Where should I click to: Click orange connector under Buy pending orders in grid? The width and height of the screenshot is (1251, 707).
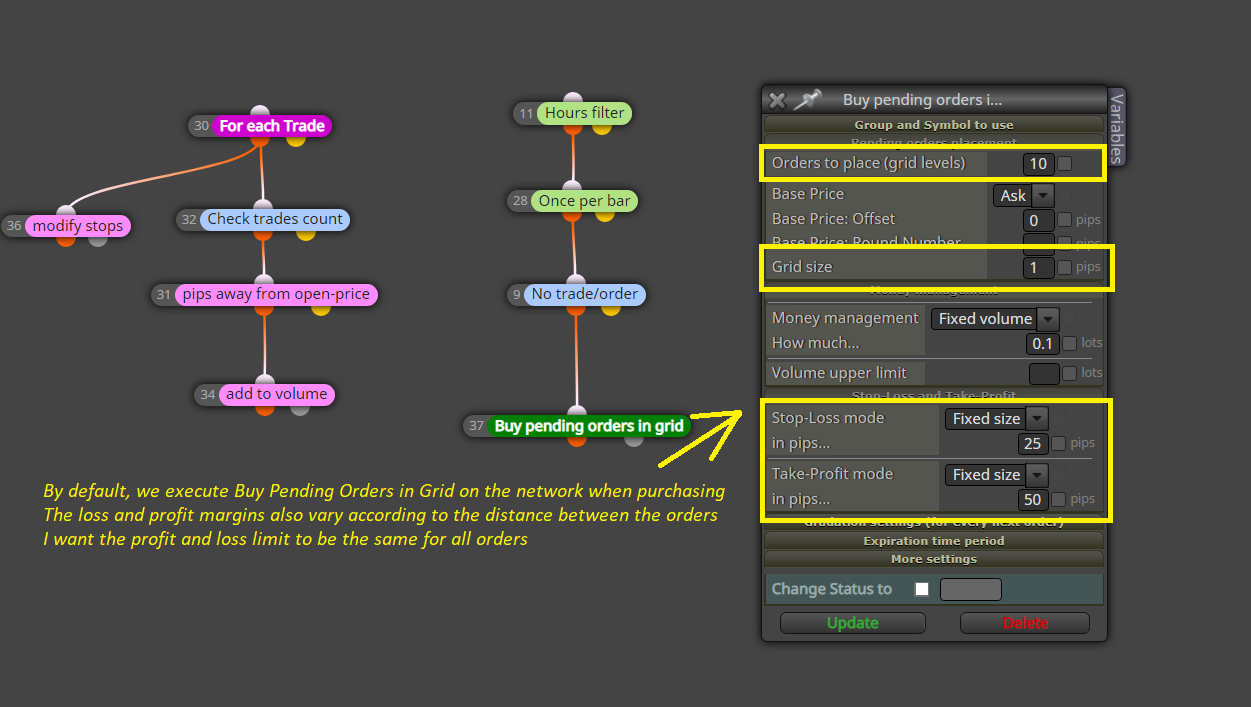click(576, 440)
